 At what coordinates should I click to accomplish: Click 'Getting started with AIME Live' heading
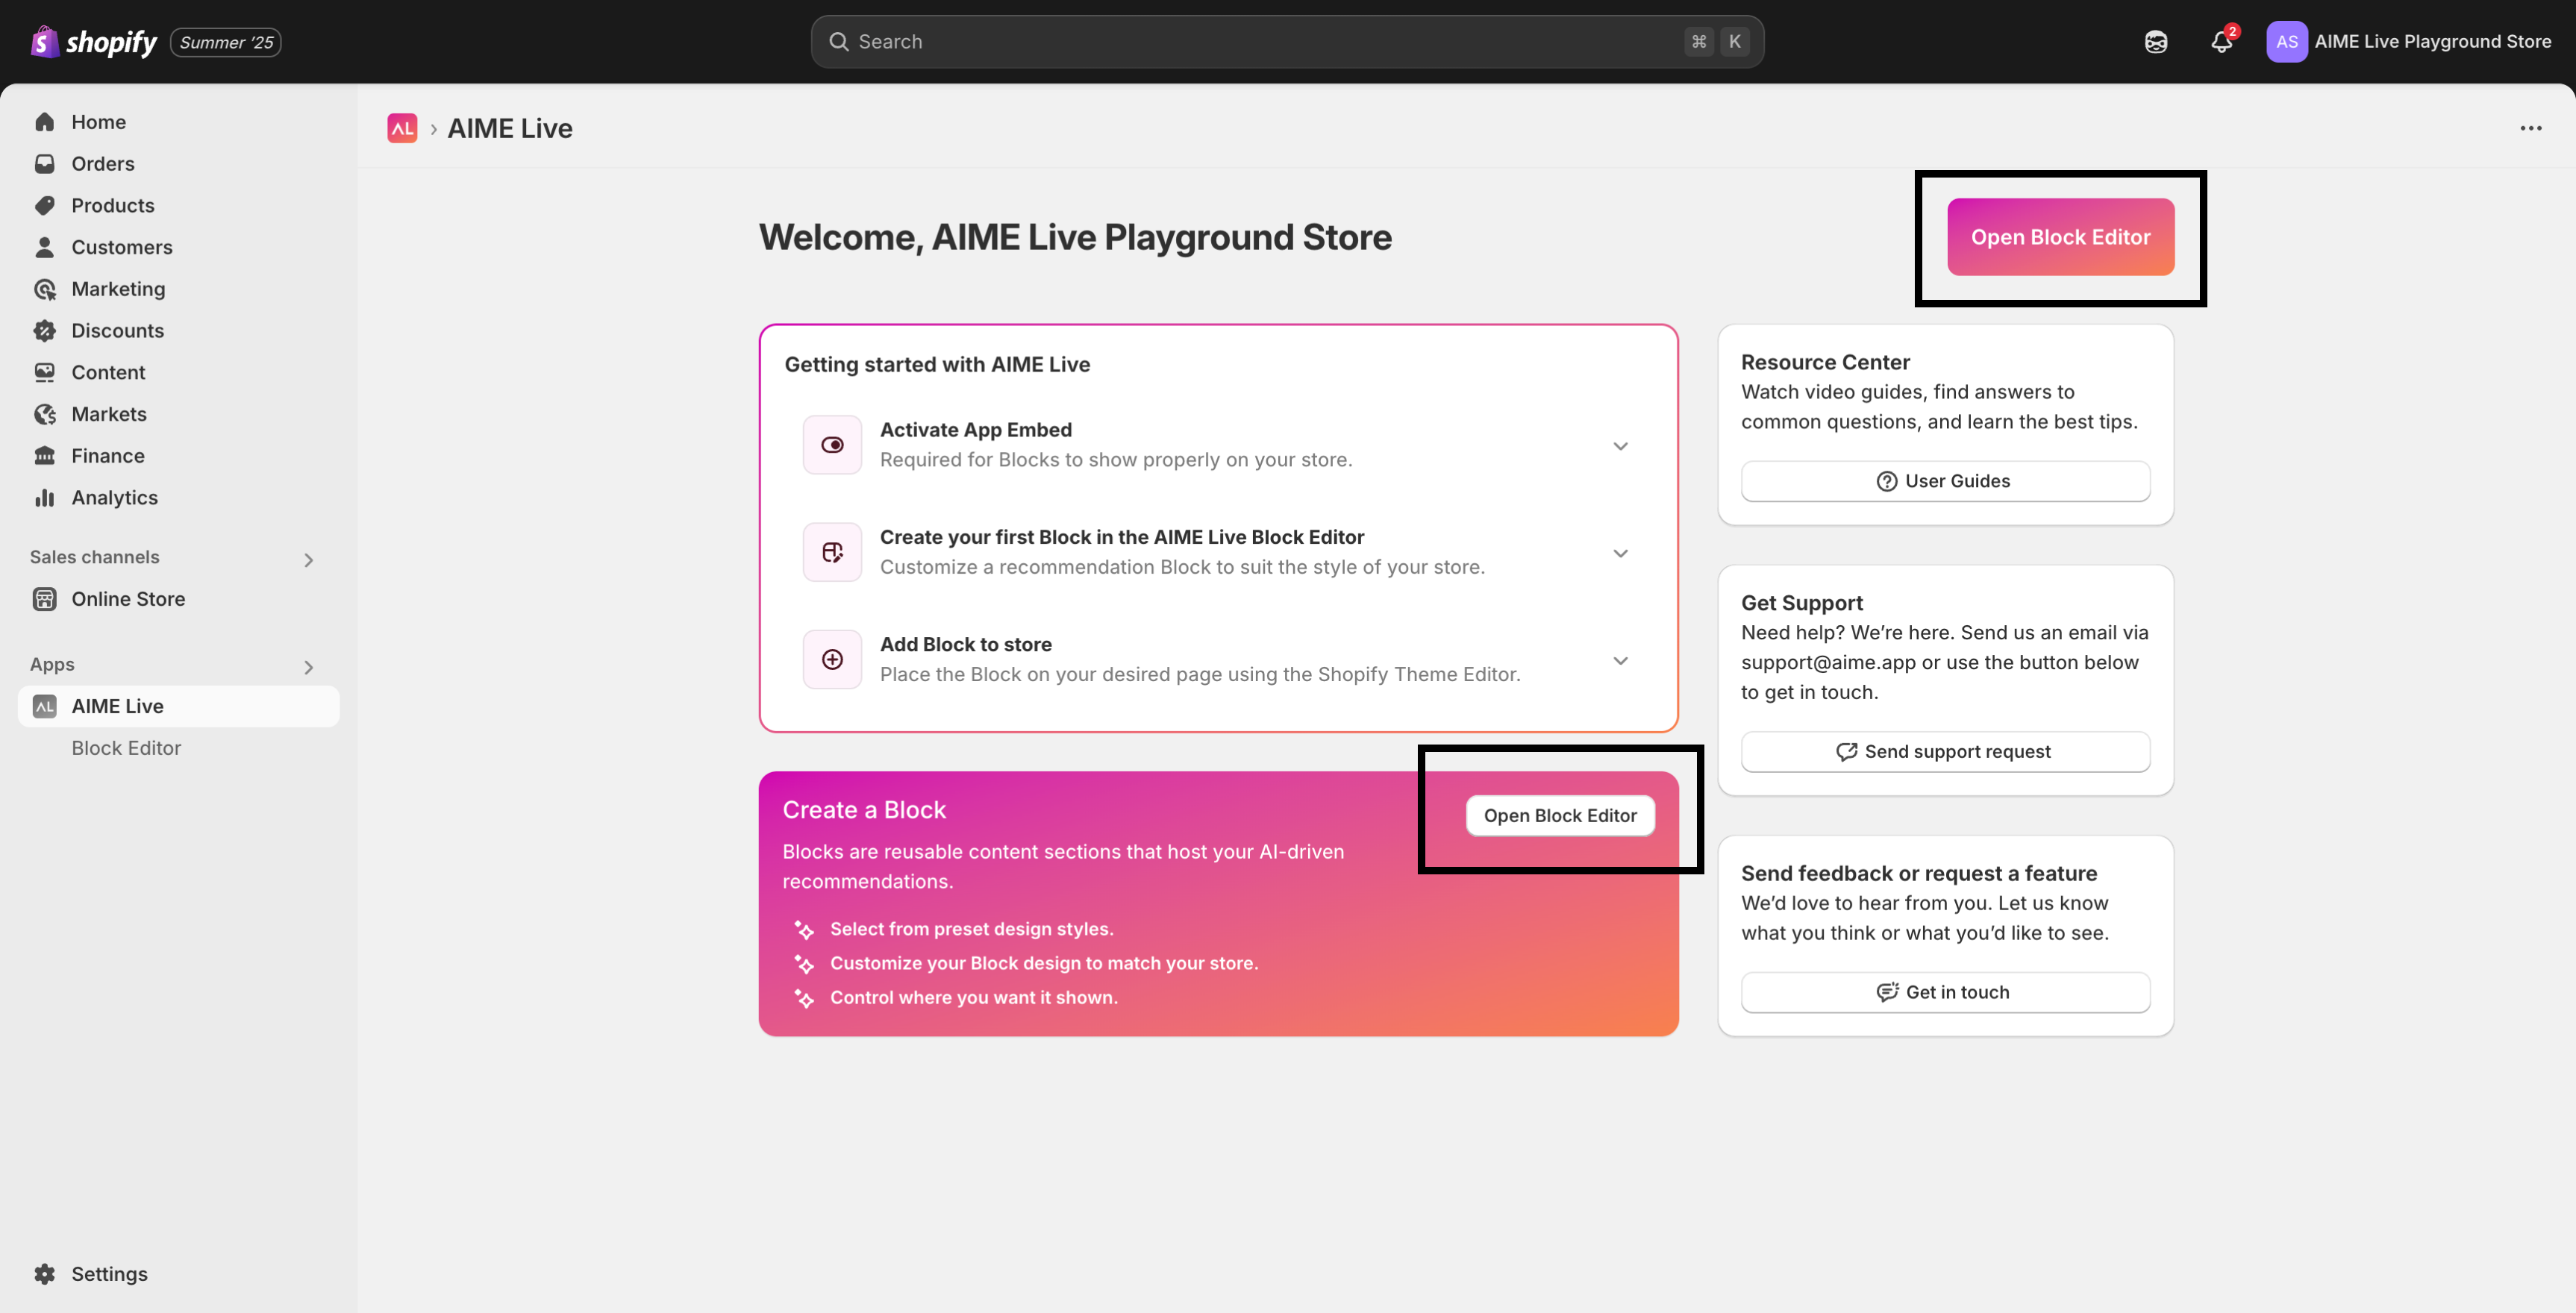coord(937,364)
